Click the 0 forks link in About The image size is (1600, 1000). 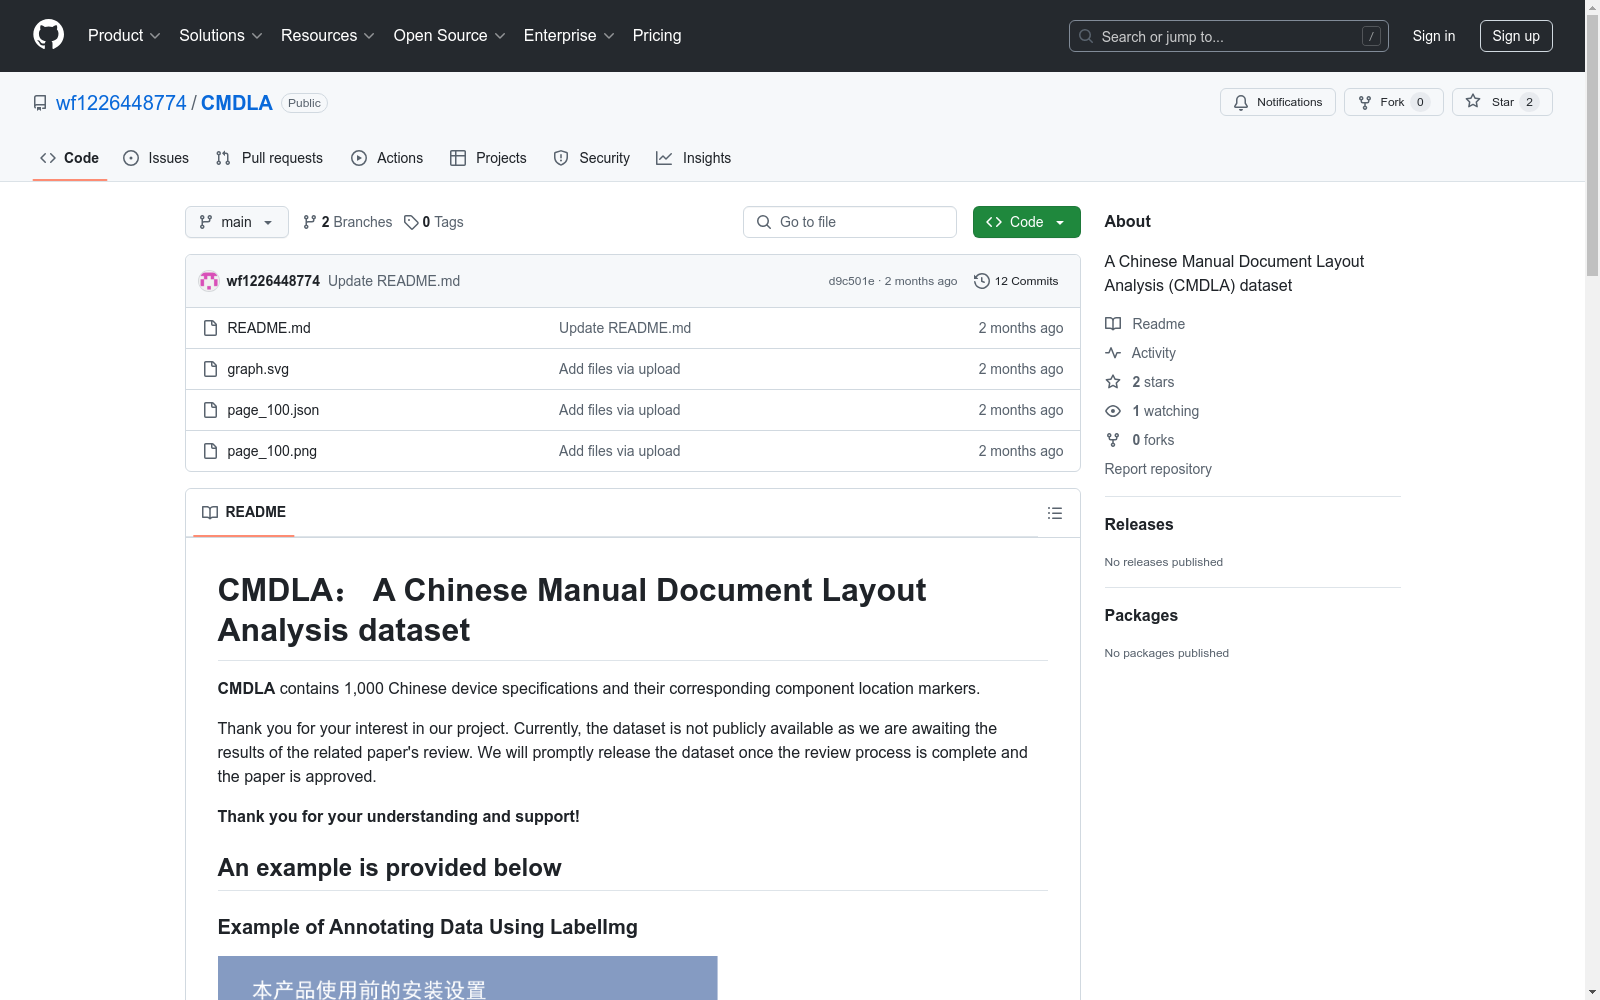1153,440
